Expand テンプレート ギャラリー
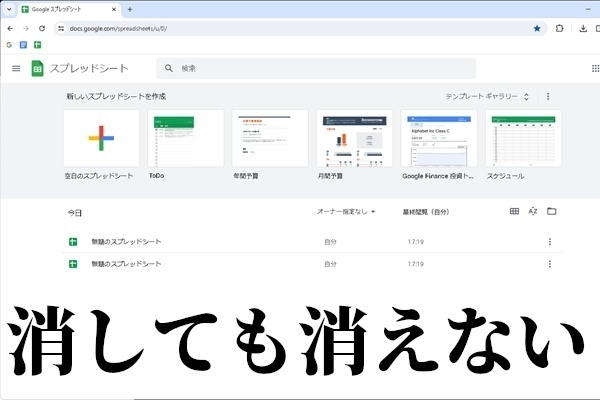Screen dimensions: 600x400 click(488, 96)
